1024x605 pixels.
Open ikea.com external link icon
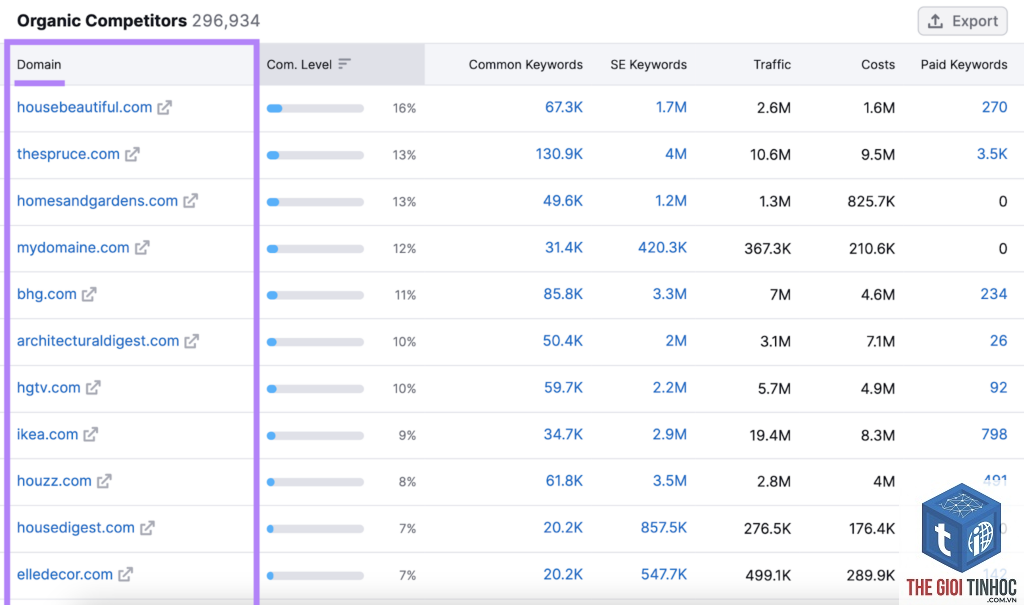91,434
